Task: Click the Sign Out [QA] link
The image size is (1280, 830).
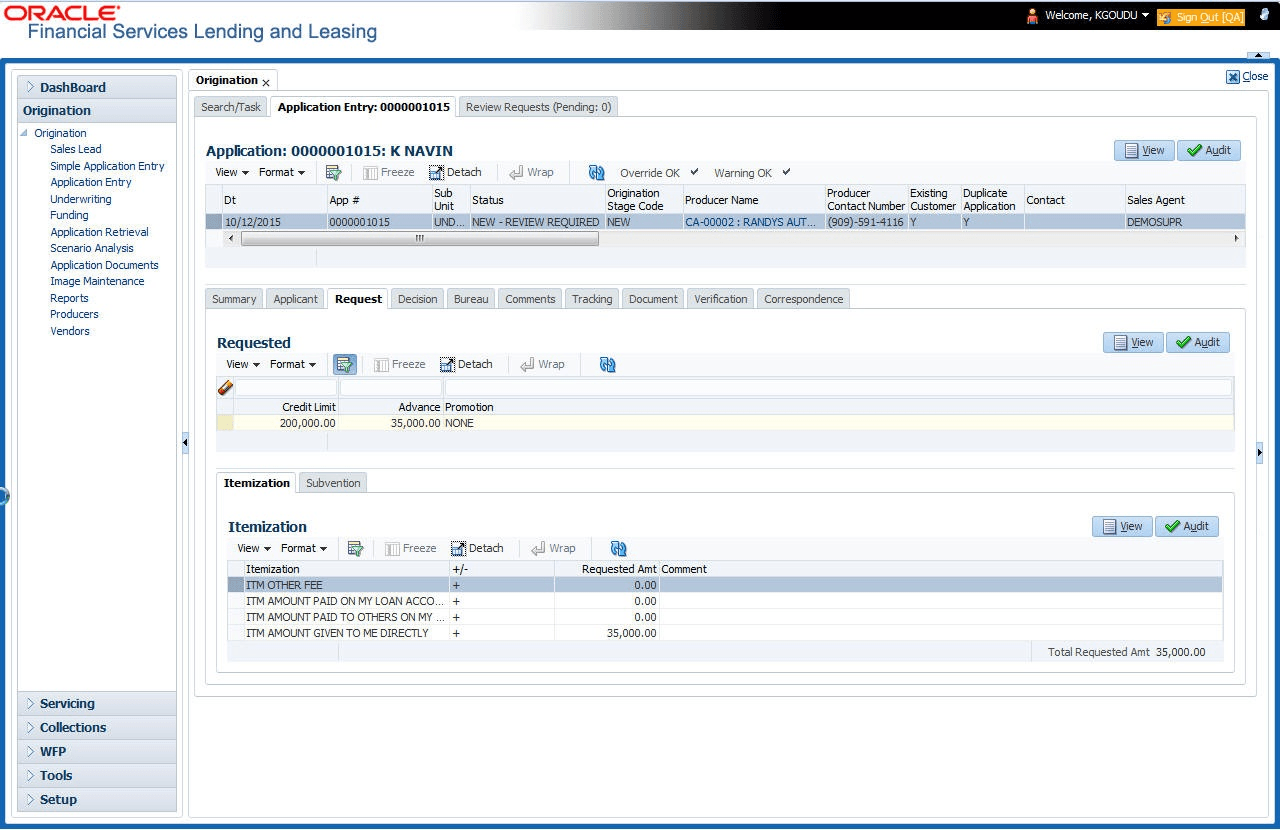Action: 1201,16
